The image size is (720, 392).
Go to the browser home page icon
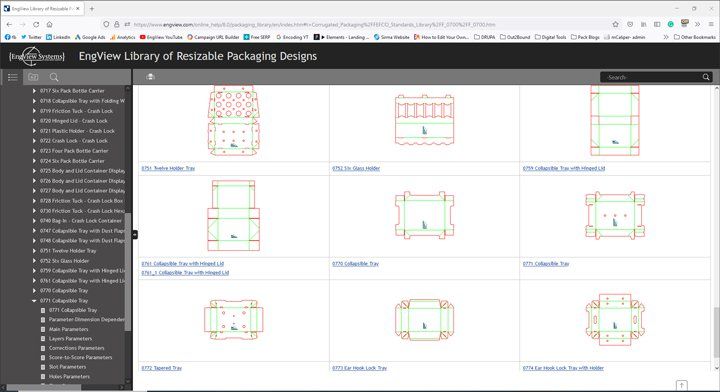pyautogui.click(x=49, y=24)
